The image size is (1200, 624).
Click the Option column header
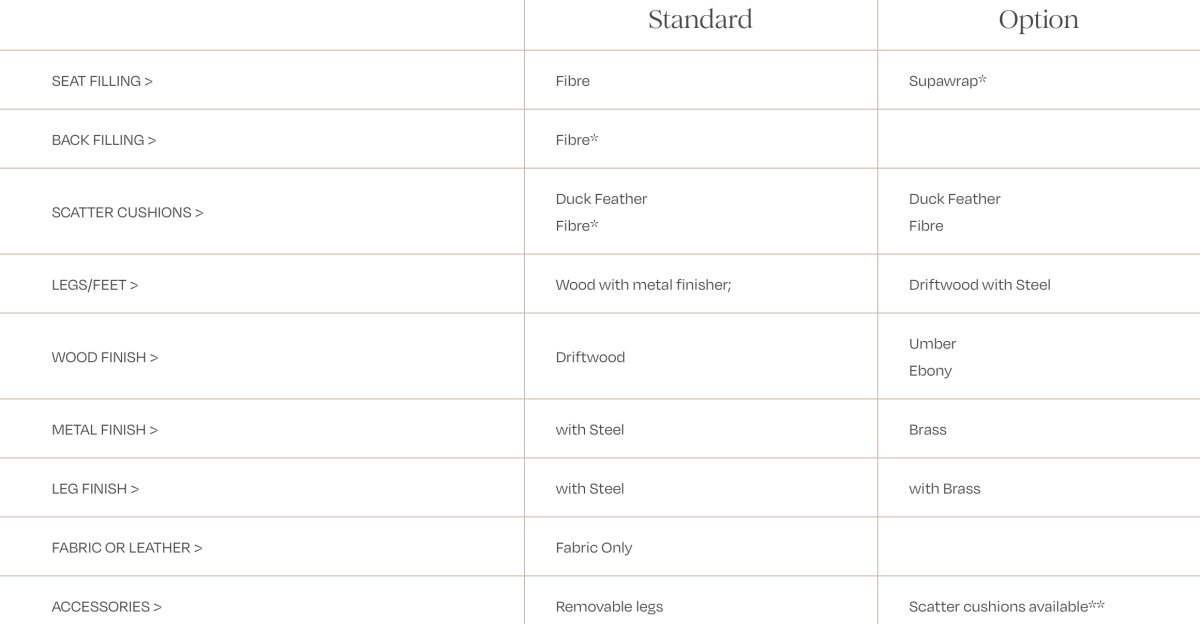pos(1038,20)
